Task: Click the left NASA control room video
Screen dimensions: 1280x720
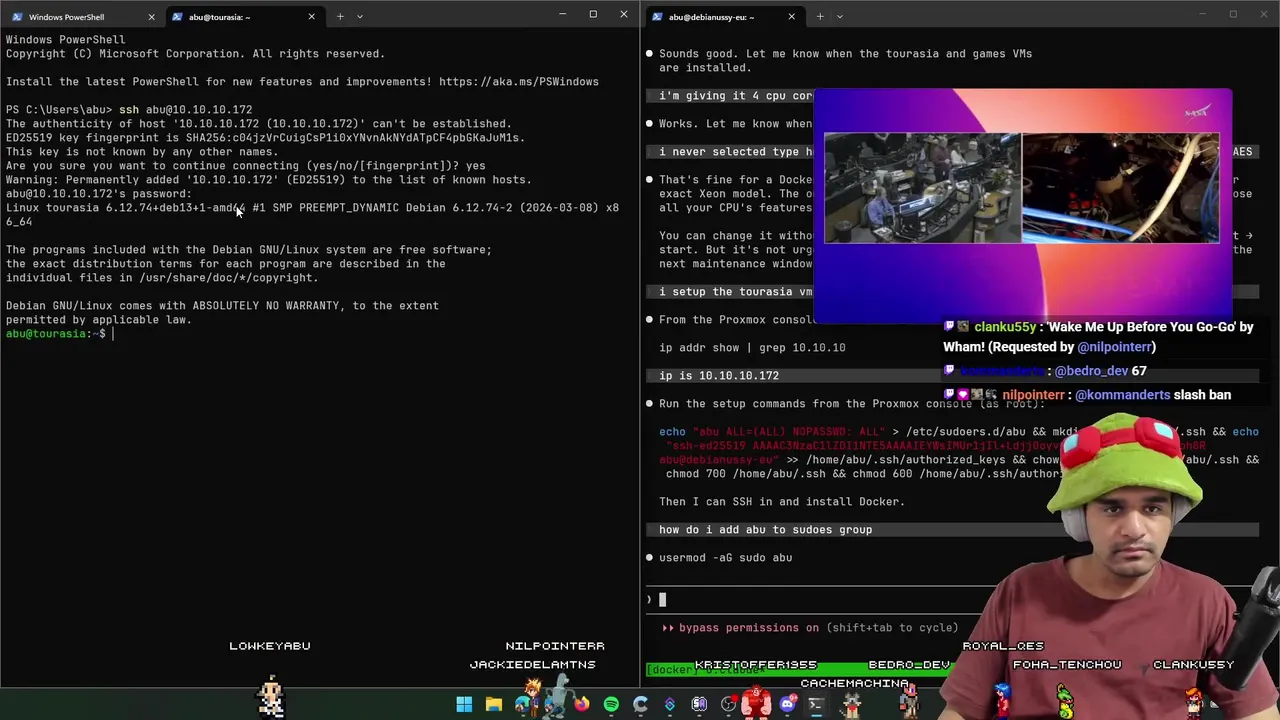Action: coord(922,188)
